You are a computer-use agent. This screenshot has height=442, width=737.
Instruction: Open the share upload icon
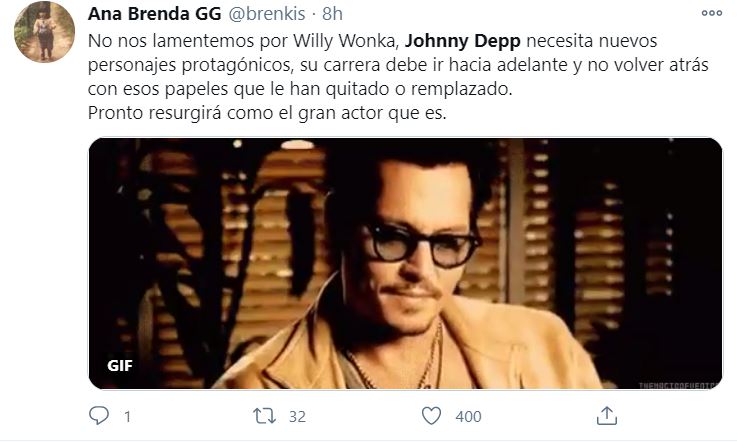606,416
